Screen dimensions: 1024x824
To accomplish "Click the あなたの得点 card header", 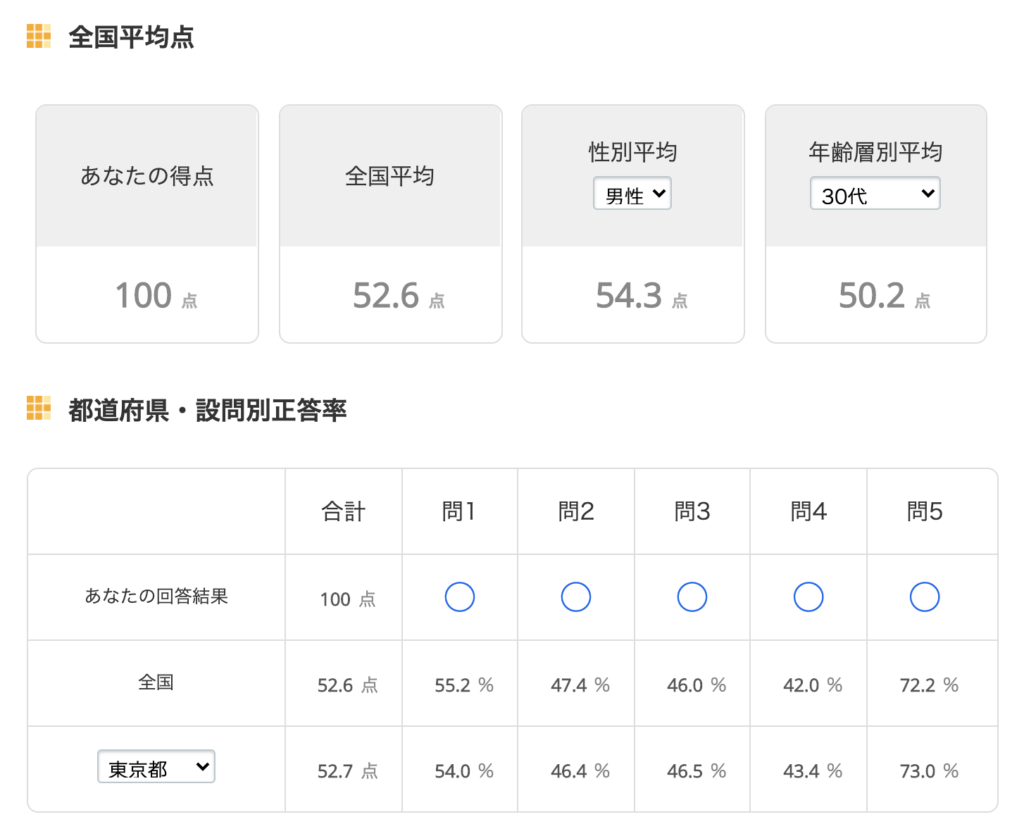I will (x=147, y=177).
